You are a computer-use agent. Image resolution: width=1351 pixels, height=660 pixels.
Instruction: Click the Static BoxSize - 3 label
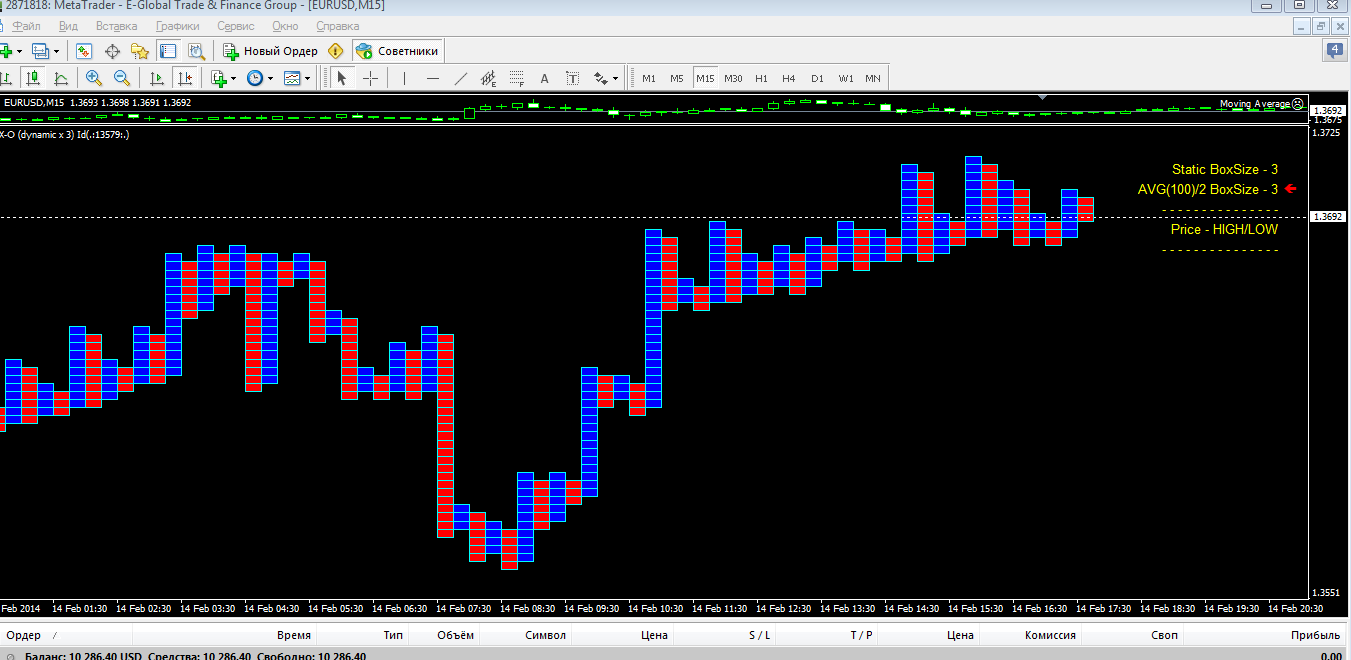pyautogui.click(x=1225, y=170)
